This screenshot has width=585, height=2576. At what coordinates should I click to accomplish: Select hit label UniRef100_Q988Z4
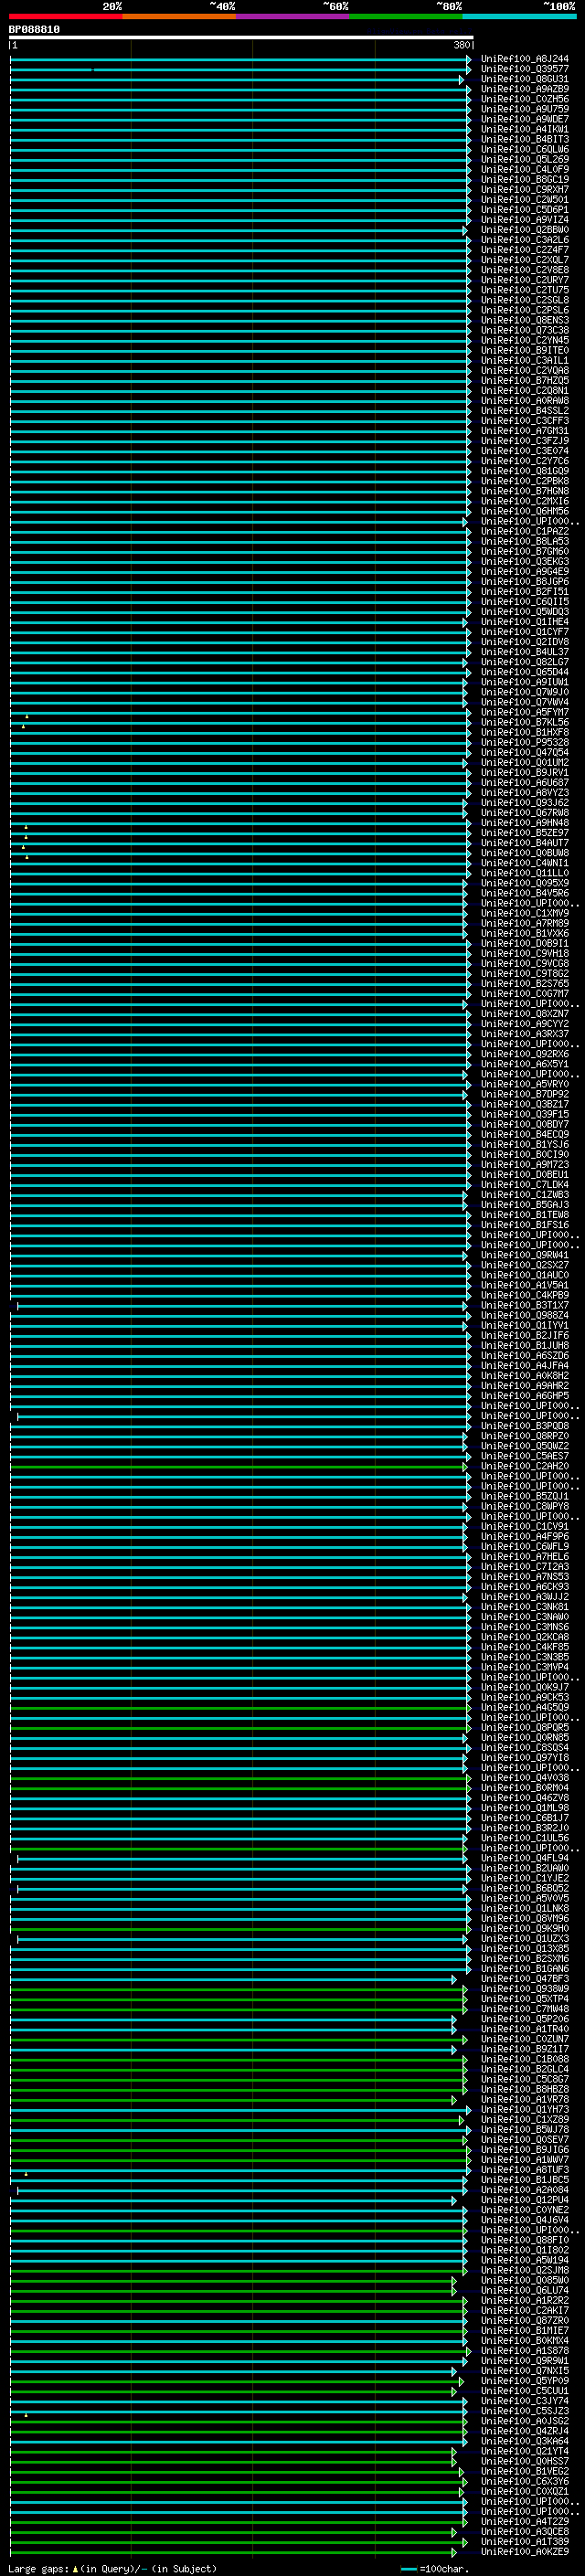[x=525, y=1315]
